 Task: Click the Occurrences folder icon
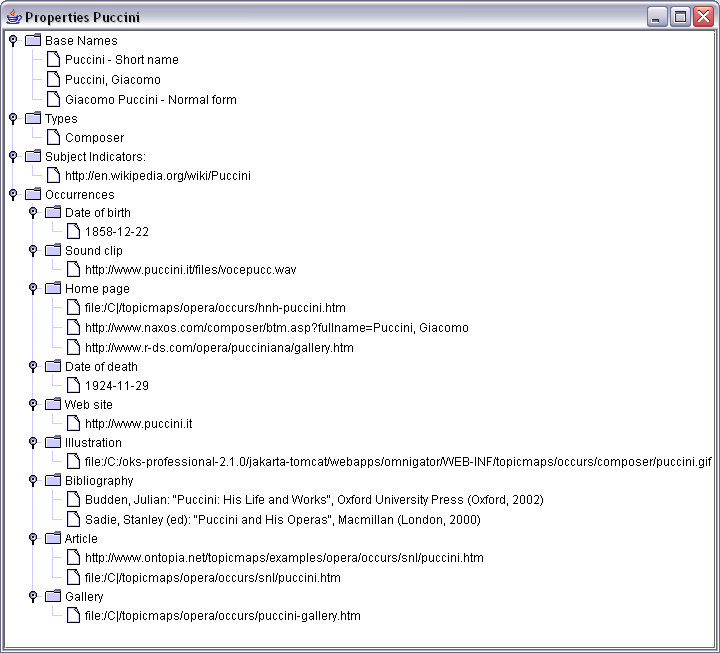33,195
